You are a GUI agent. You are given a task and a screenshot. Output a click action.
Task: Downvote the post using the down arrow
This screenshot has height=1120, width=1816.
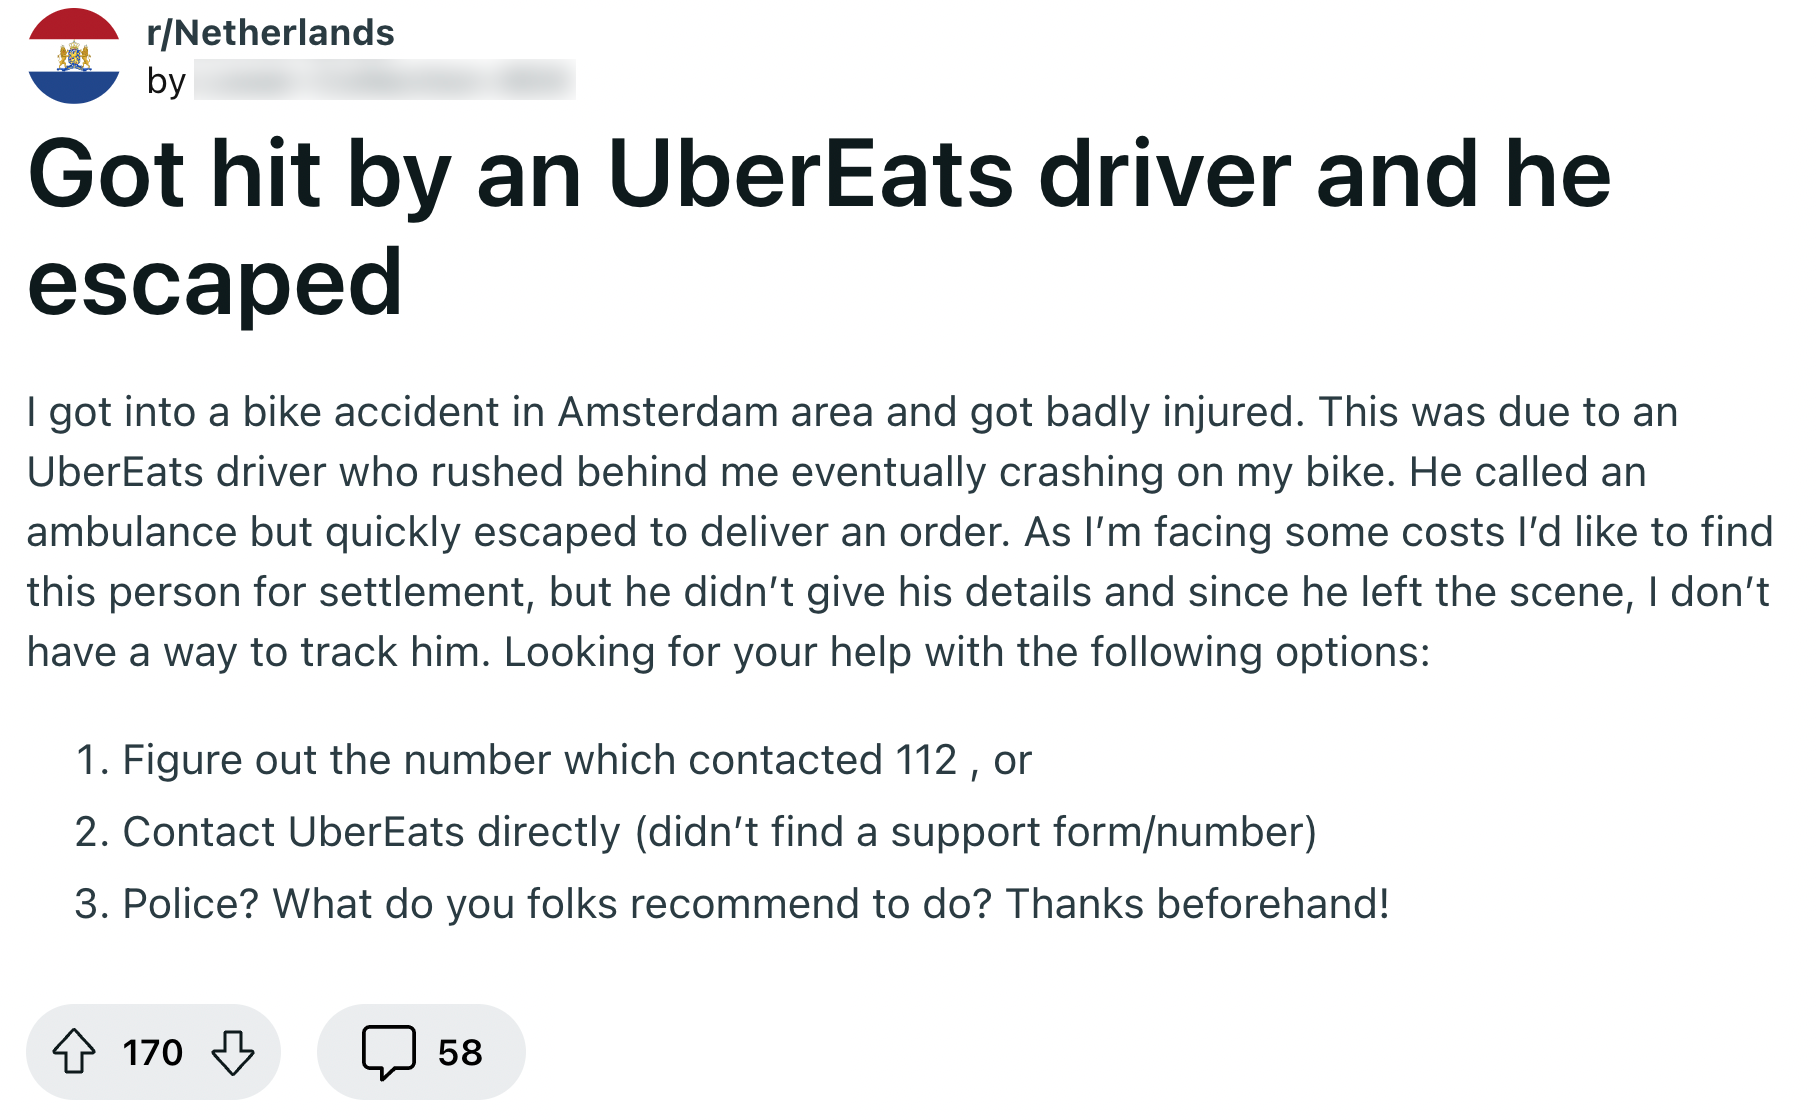[x=232, y=1052]
